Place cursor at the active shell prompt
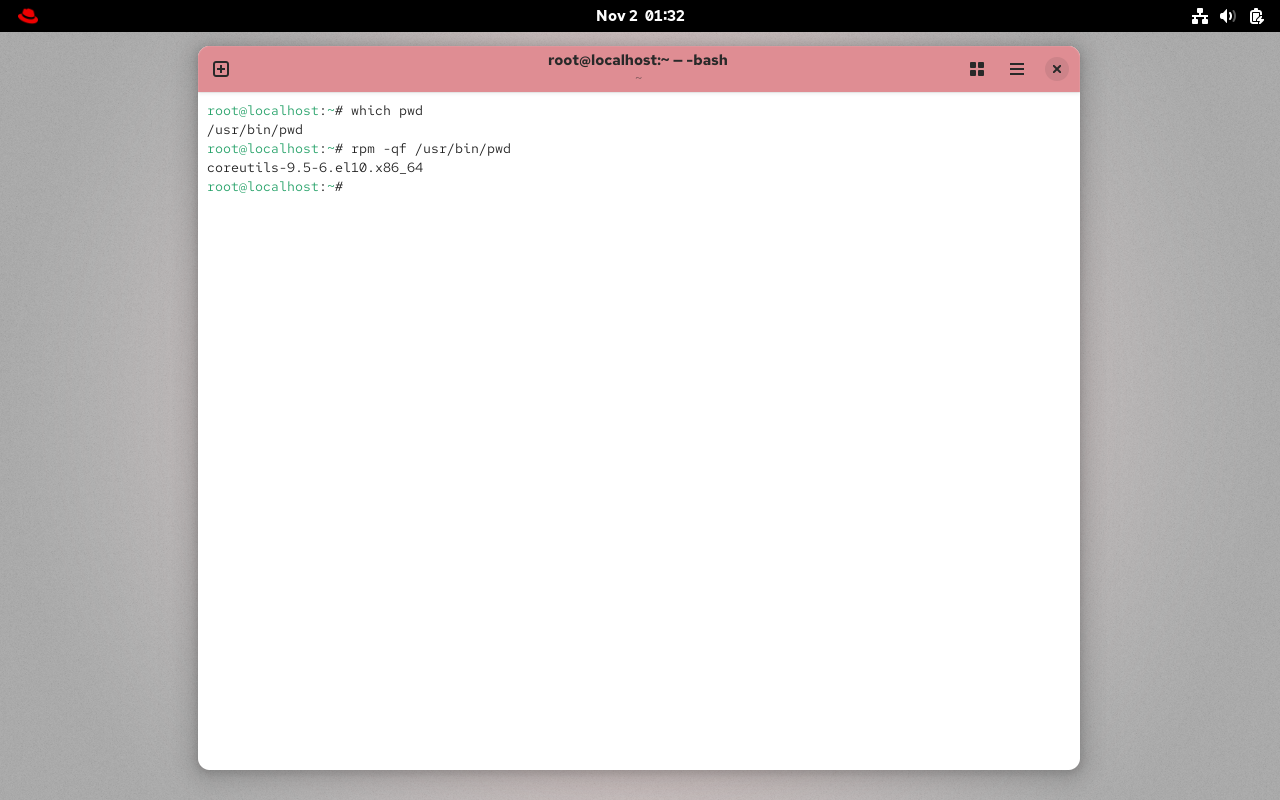 [350, 186]
